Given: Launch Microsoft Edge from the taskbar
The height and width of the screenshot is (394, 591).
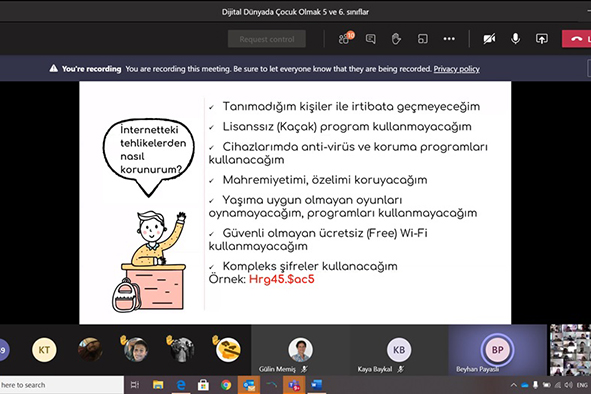Looking at the screenshot, I should click(181, 385).
